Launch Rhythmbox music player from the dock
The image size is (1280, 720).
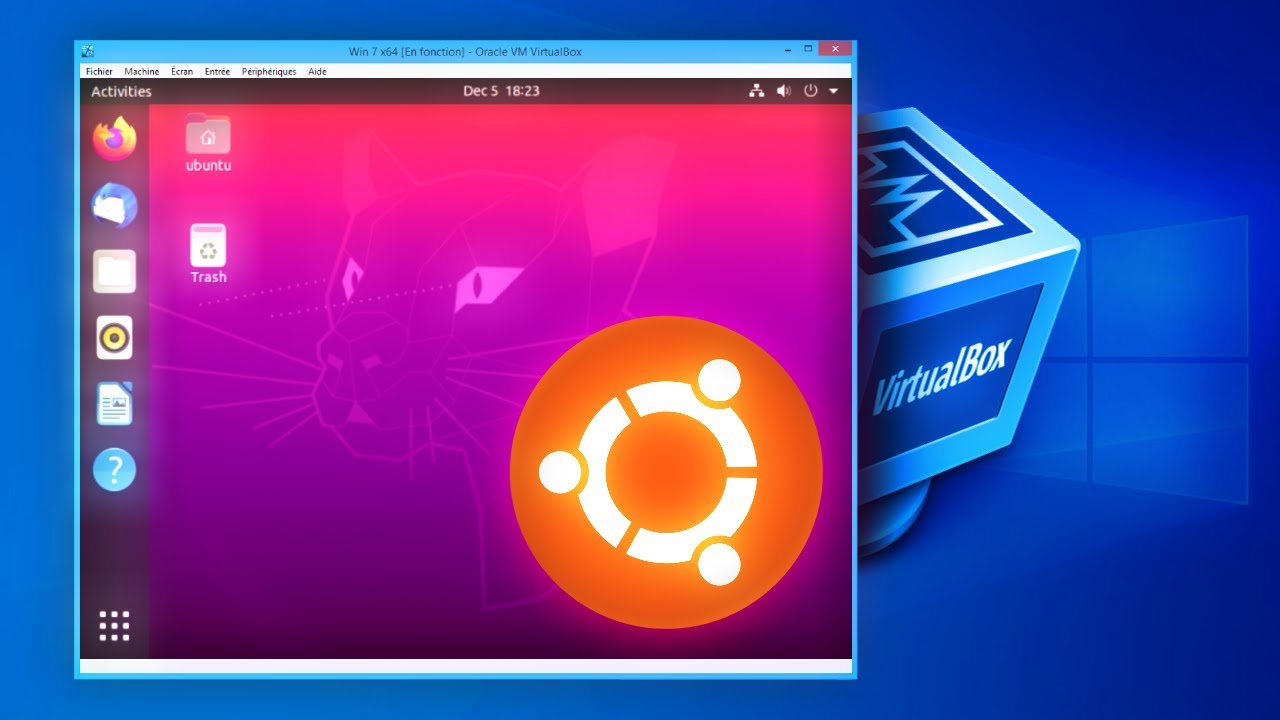click(x=114, y=338)
